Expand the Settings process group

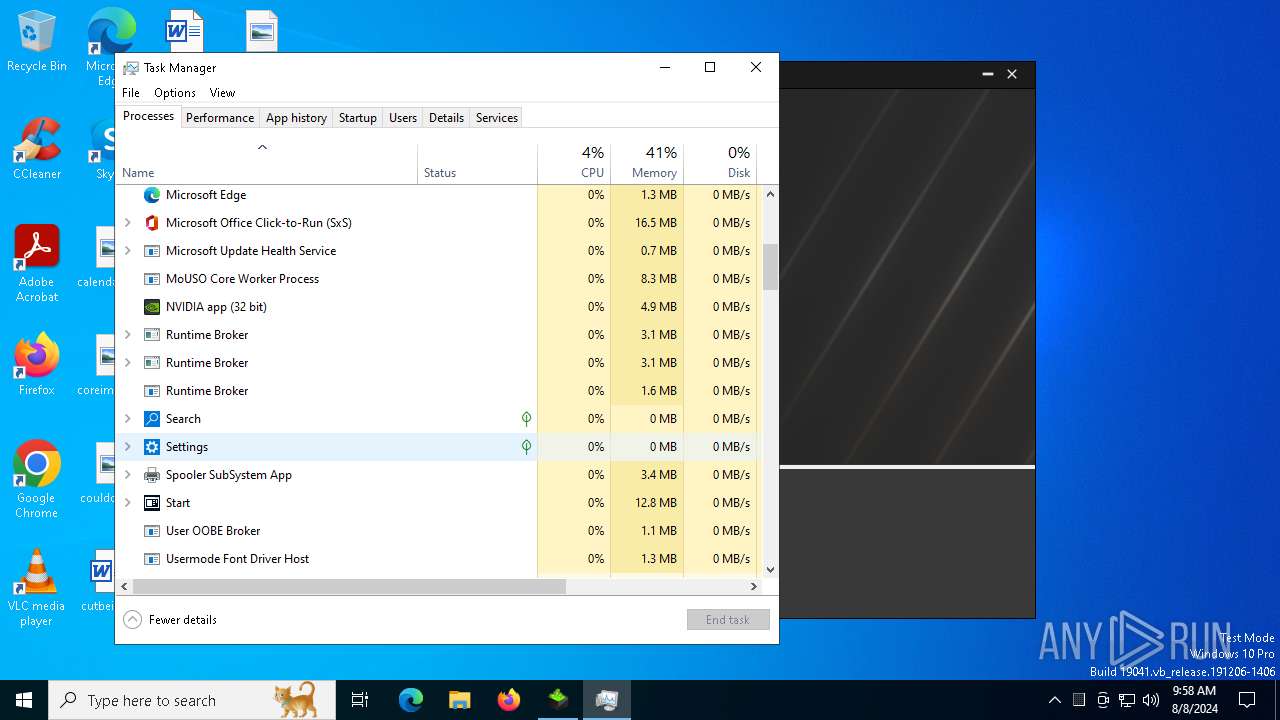(x=127, y=447)
